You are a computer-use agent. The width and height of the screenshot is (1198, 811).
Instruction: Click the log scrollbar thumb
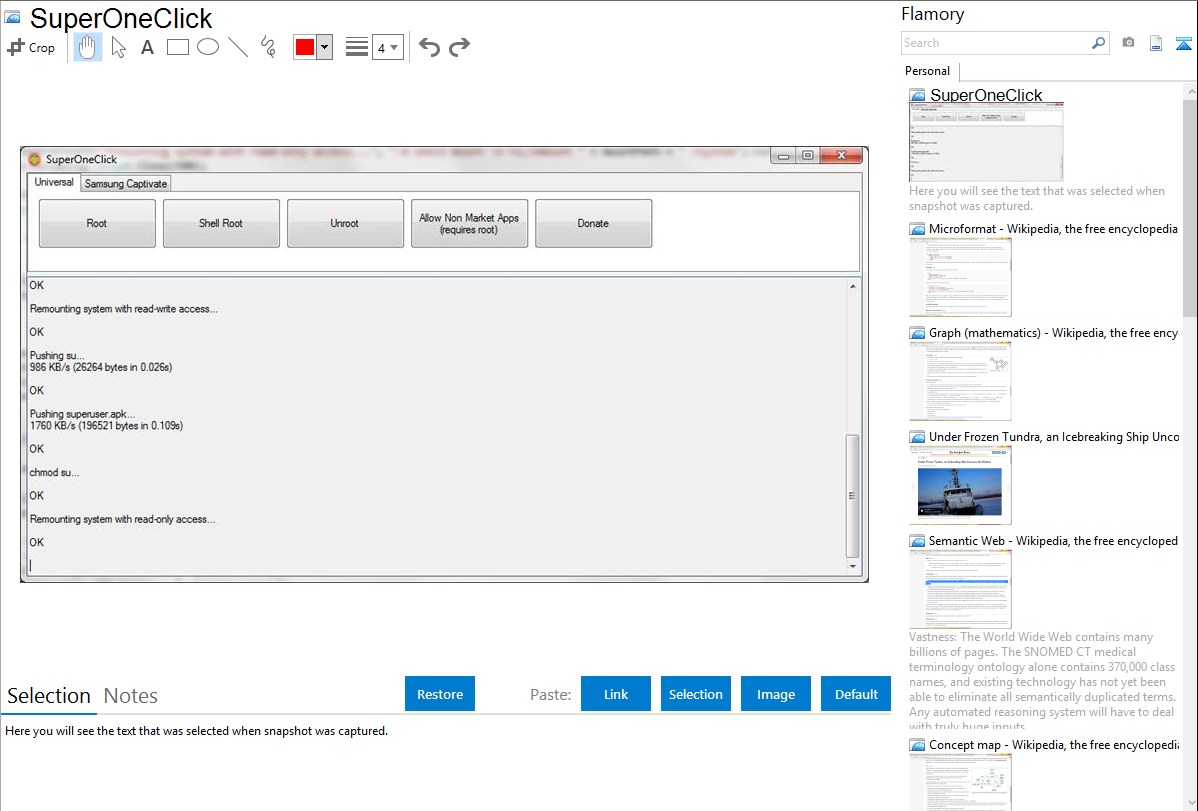853,496
